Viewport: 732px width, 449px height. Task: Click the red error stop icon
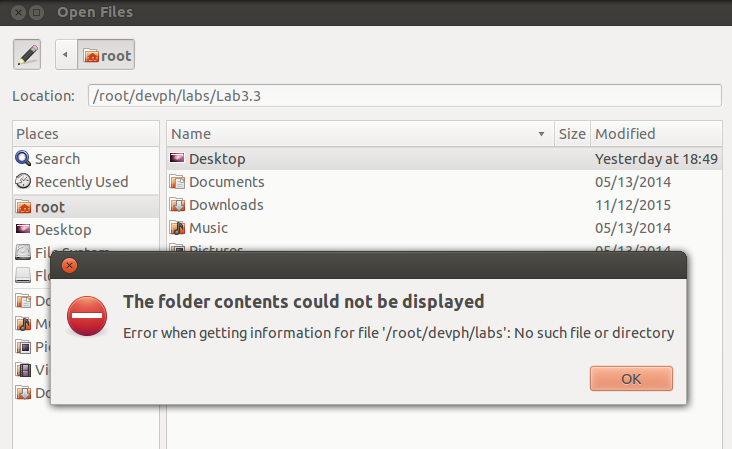pyautogui.click(x=87, y=316)
